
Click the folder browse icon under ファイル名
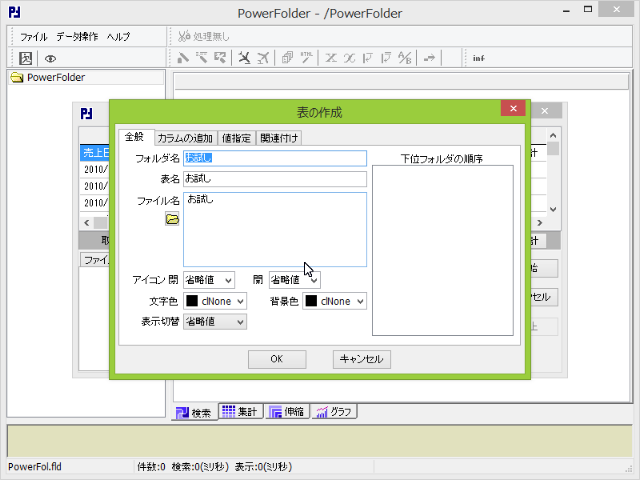(x=172, y=219)
